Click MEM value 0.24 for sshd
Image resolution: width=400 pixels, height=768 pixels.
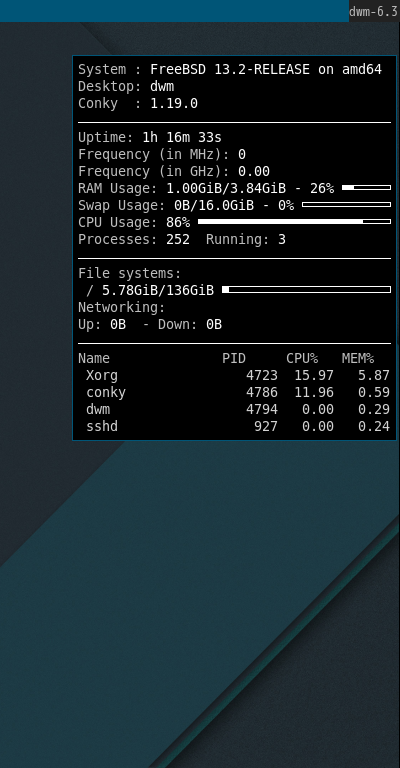(x=374, y=427)
